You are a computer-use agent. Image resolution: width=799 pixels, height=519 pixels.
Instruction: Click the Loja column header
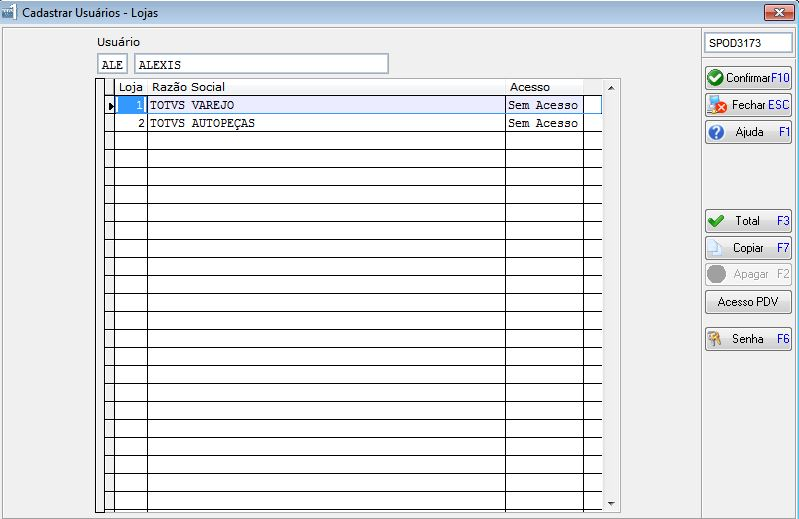point(131,87)
